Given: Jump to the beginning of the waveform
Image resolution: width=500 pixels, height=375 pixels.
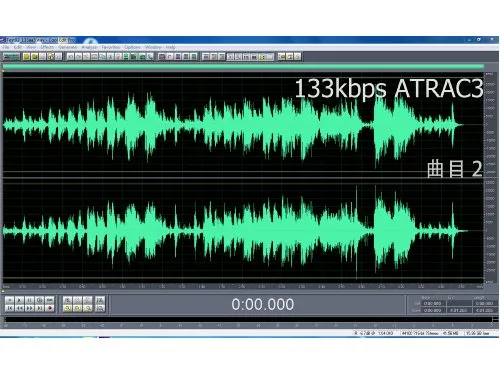Looking at the screenshot, I should [9, 308].
